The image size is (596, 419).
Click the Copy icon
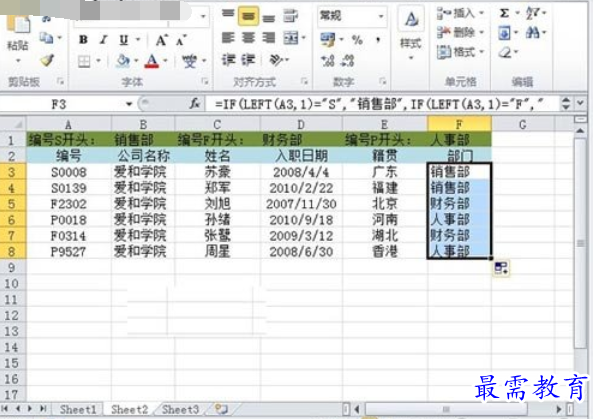click(x=46, y=38)
